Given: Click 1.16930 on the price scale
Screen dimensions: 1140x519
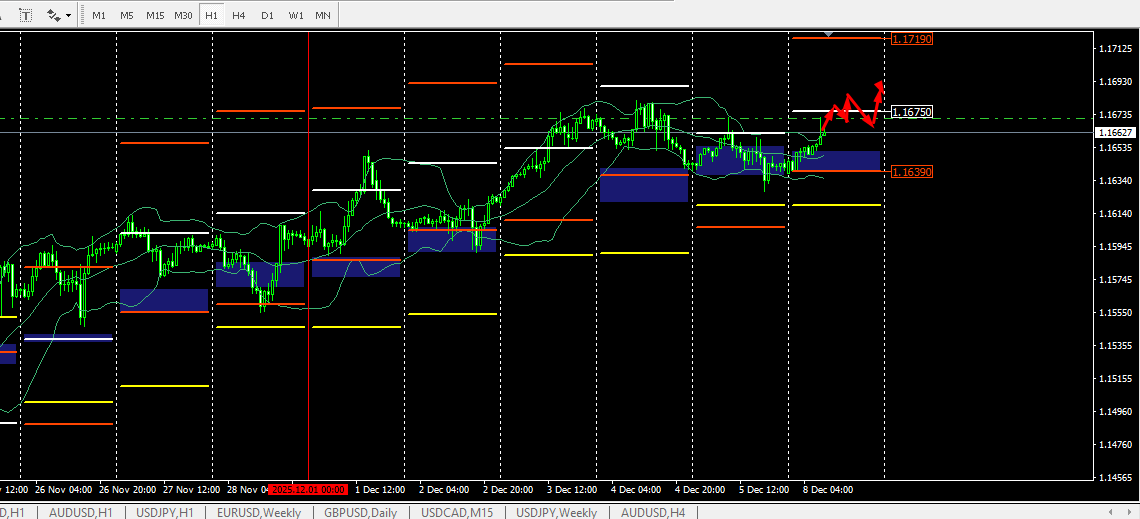Looking at the screenshot, I should click(x=1116, y=81).
